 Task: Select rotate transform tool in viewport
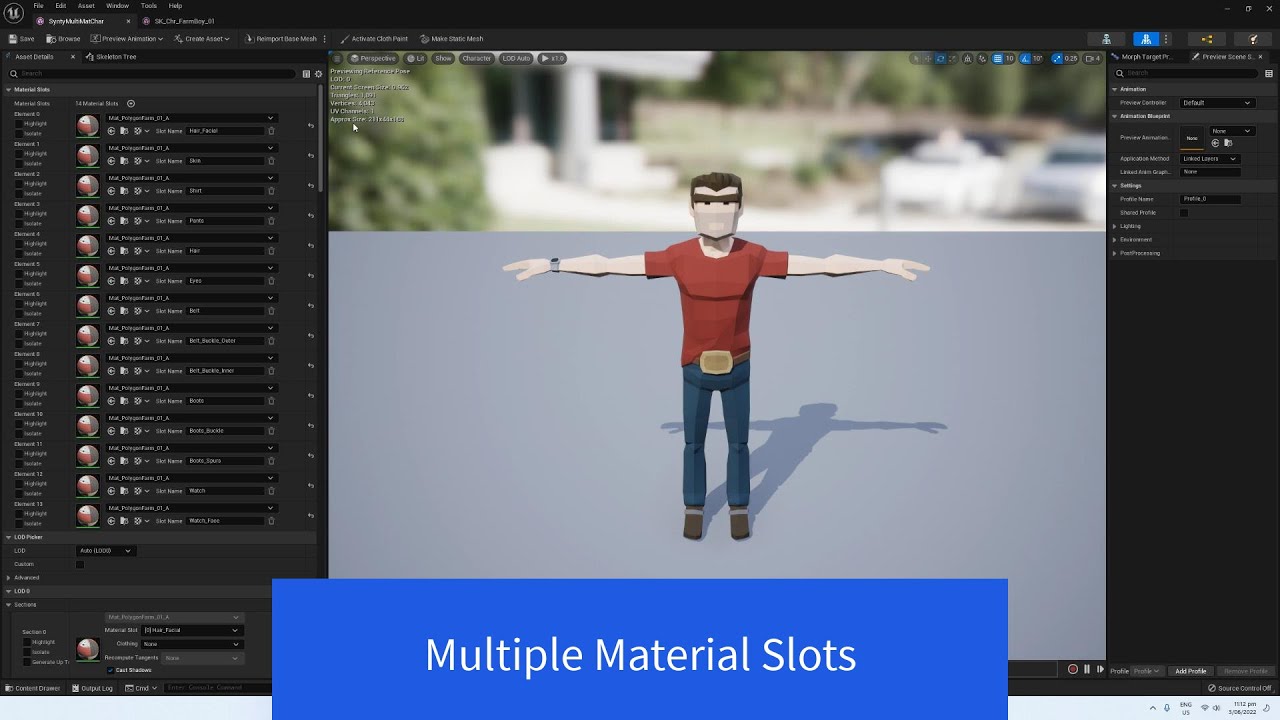click(x=940, y=58)
